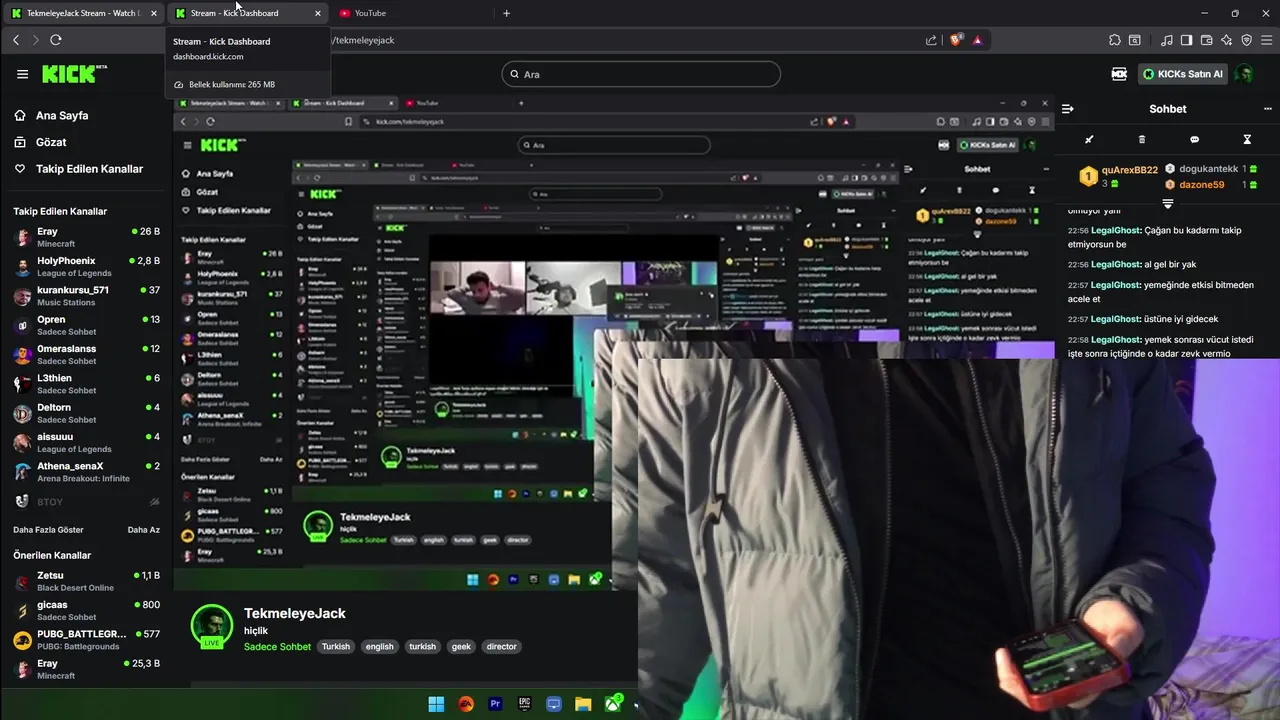Screen dimensions: 1280x720
Task: Open Deltorn channel in the followed list
Action: pyautogui.click(x=86, y=413)
